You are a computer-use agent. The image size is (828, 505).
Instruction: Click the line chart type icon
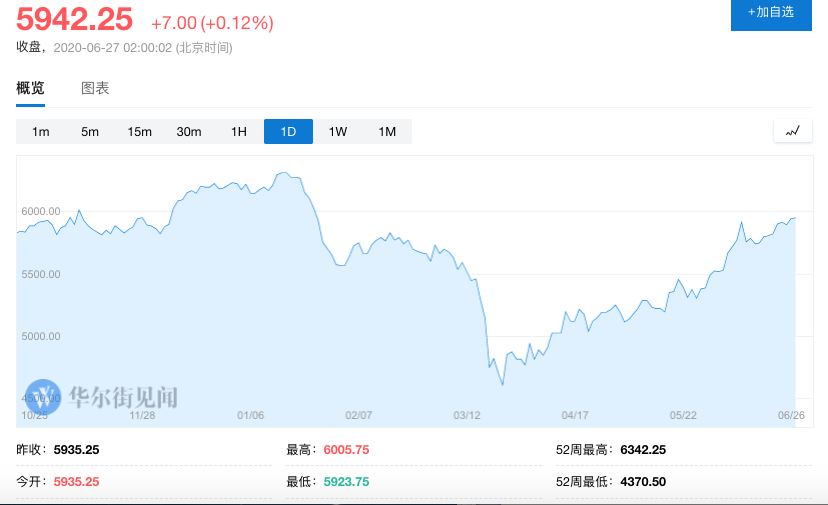792,131
